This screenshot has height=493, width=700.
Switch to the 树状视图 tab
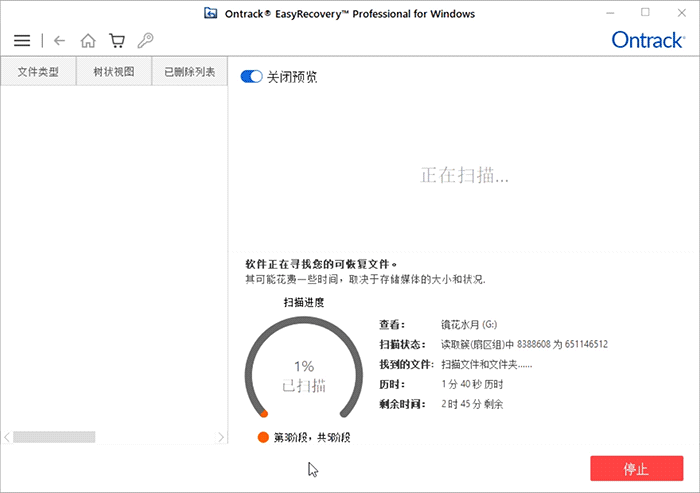(x=114, y=71)
